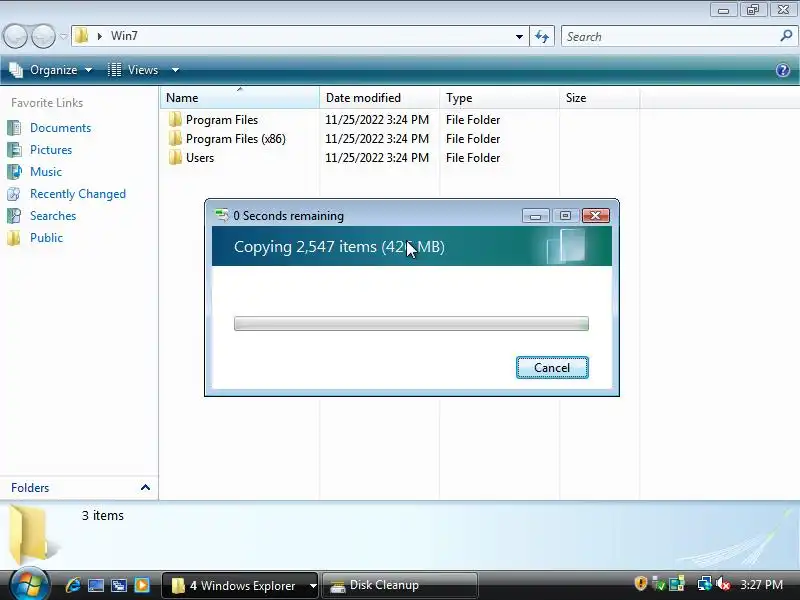
Task: Expand the Windows Explorer taskbar group arrow
Action: [x=313, y=586]
